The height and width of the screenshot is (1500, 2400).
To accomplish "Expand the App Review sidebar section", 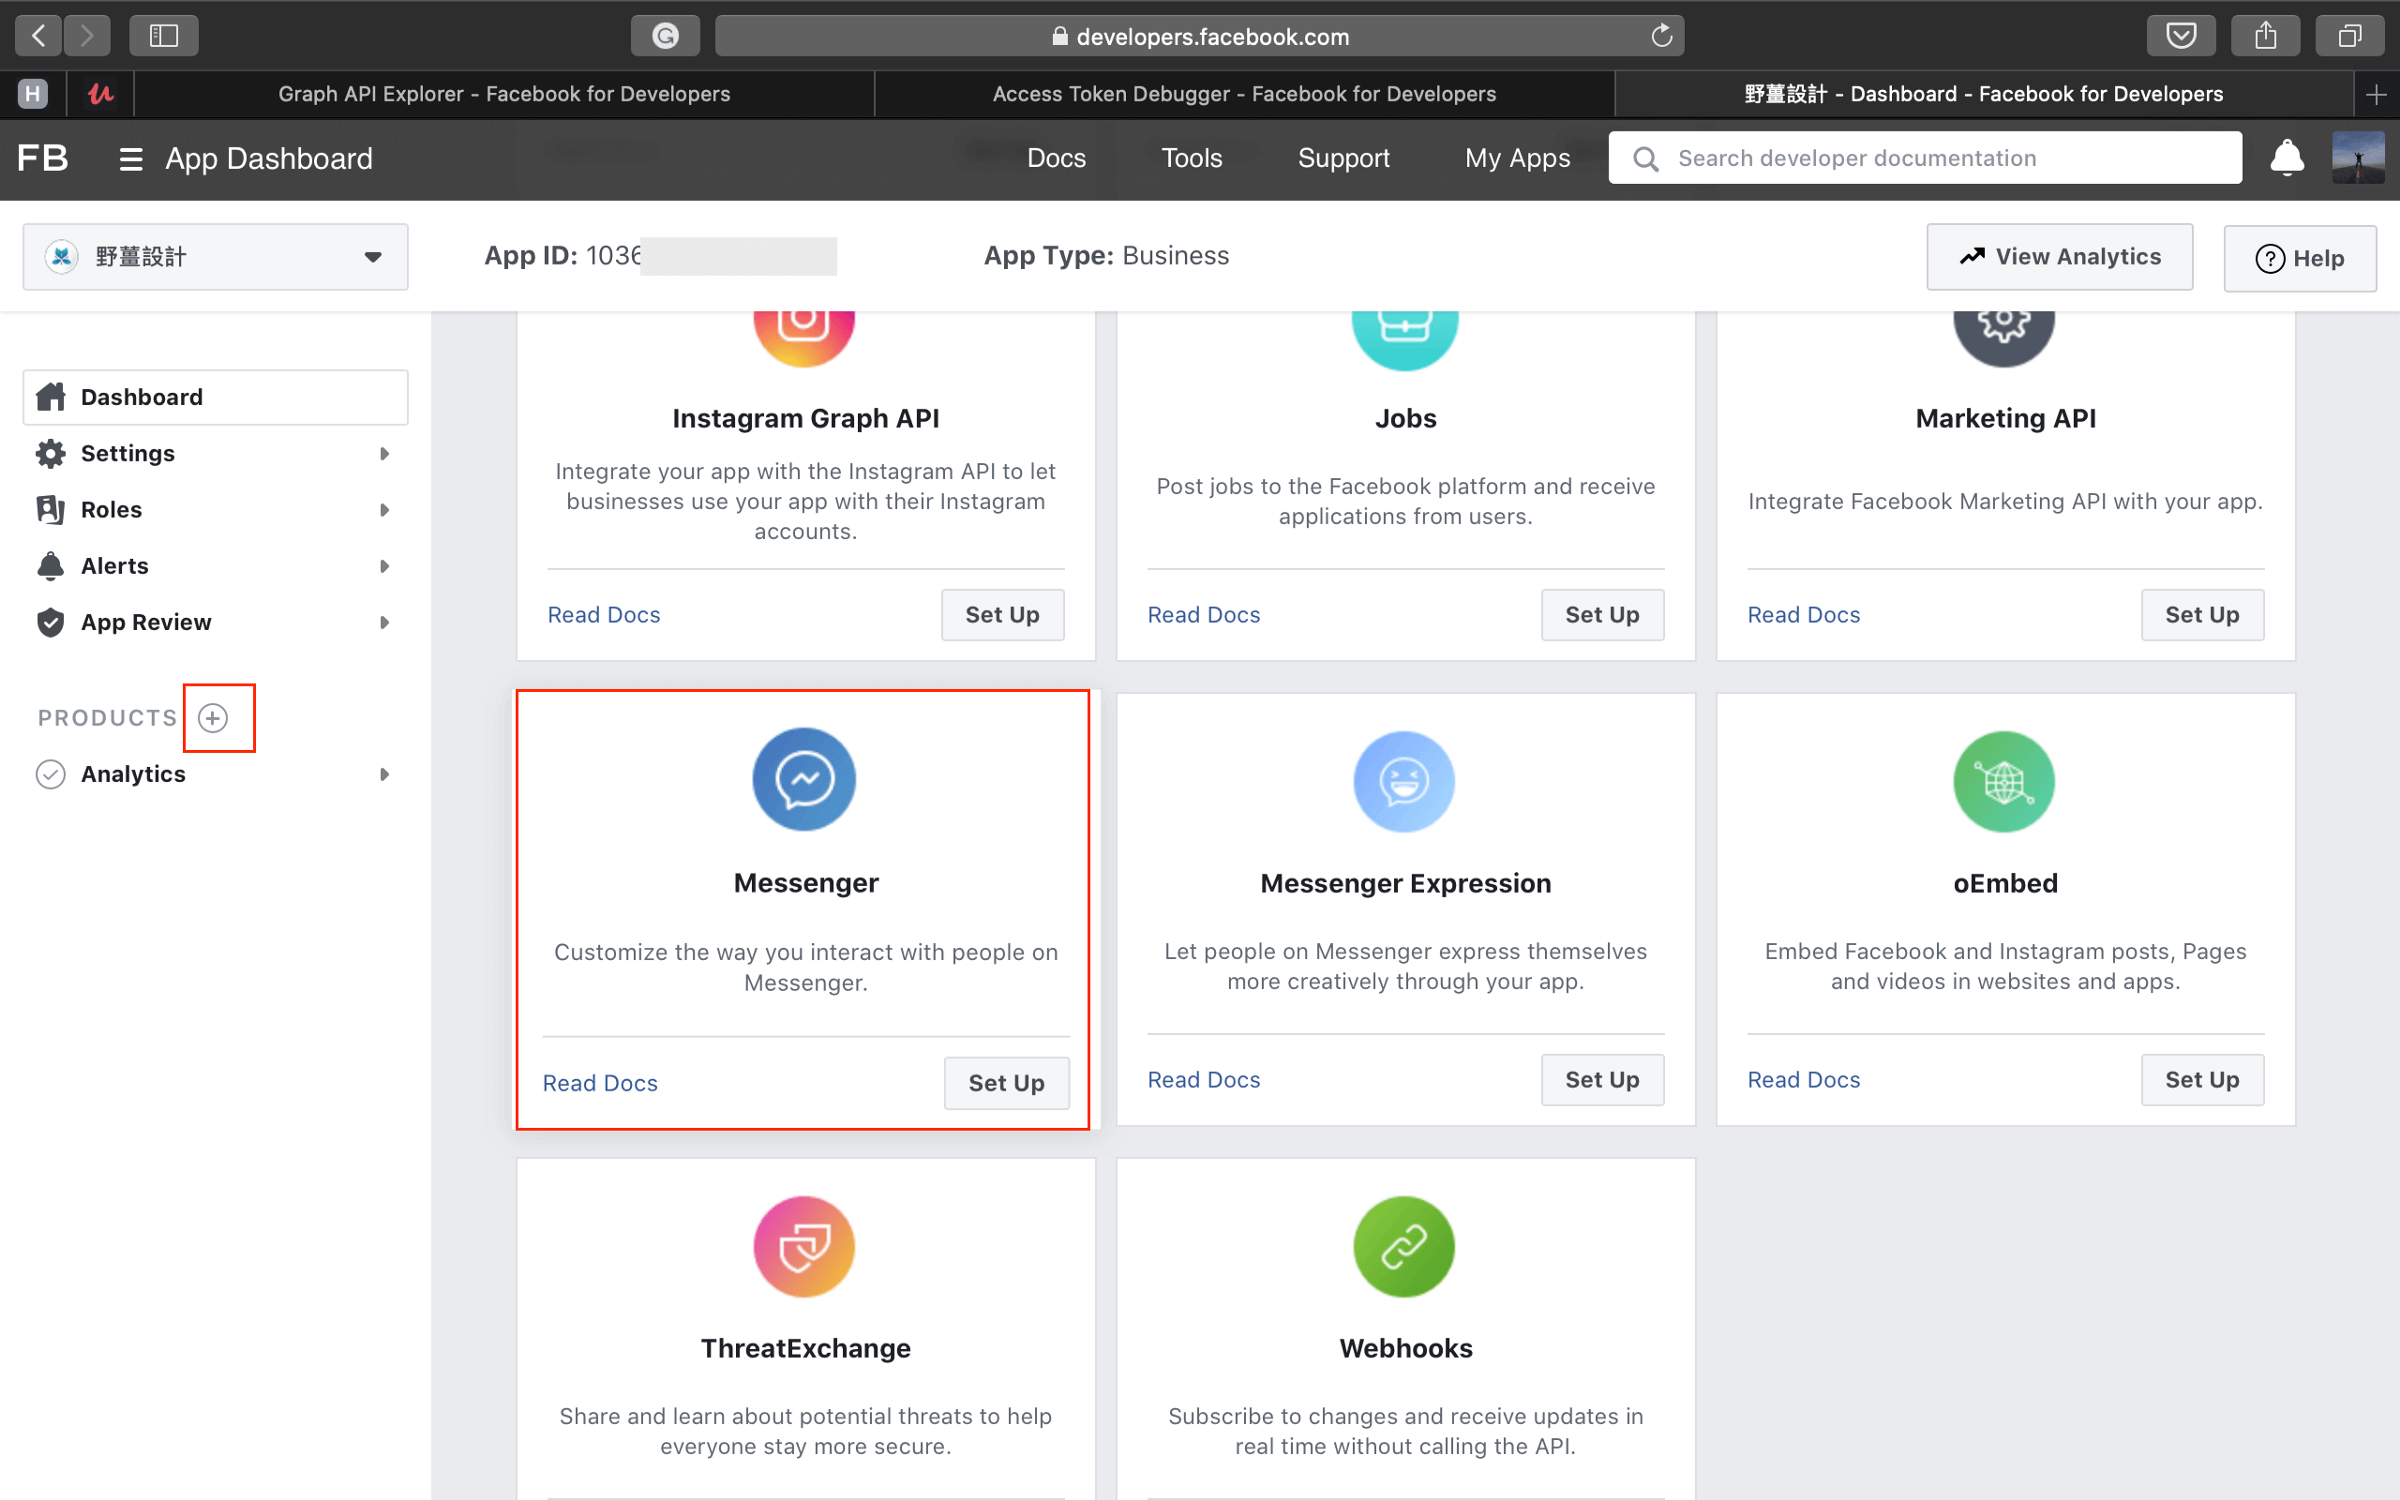I will coord(215,621).
